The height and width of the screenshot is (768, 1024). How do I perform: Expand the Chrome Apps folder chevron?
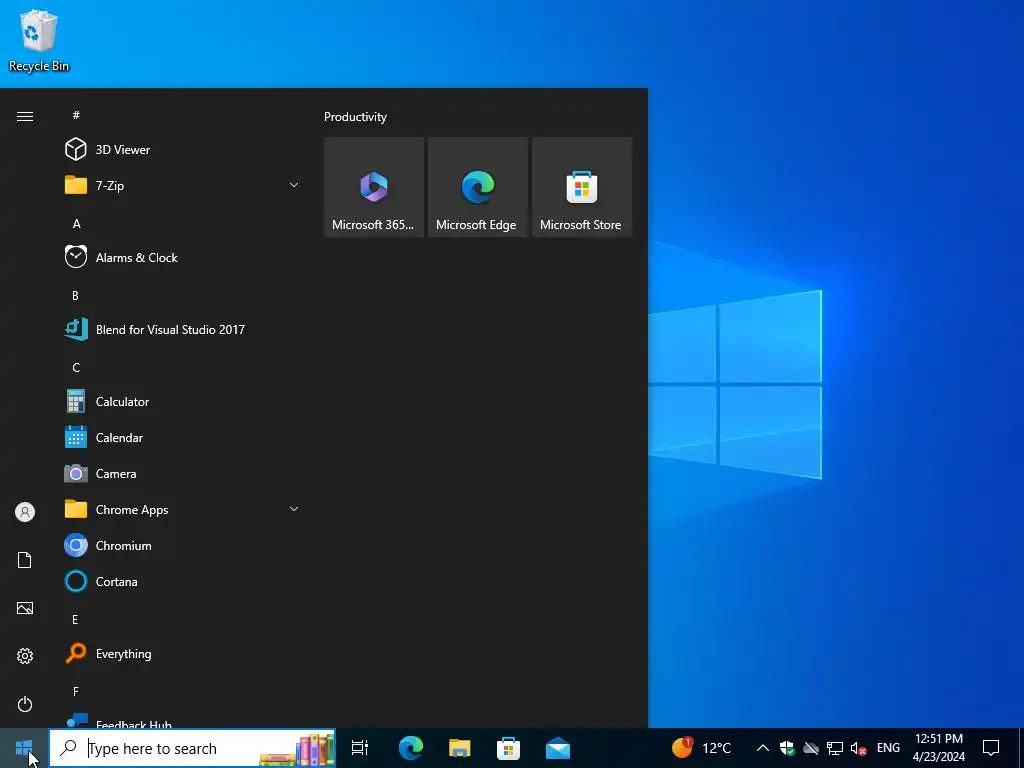[x=294, y=509]
